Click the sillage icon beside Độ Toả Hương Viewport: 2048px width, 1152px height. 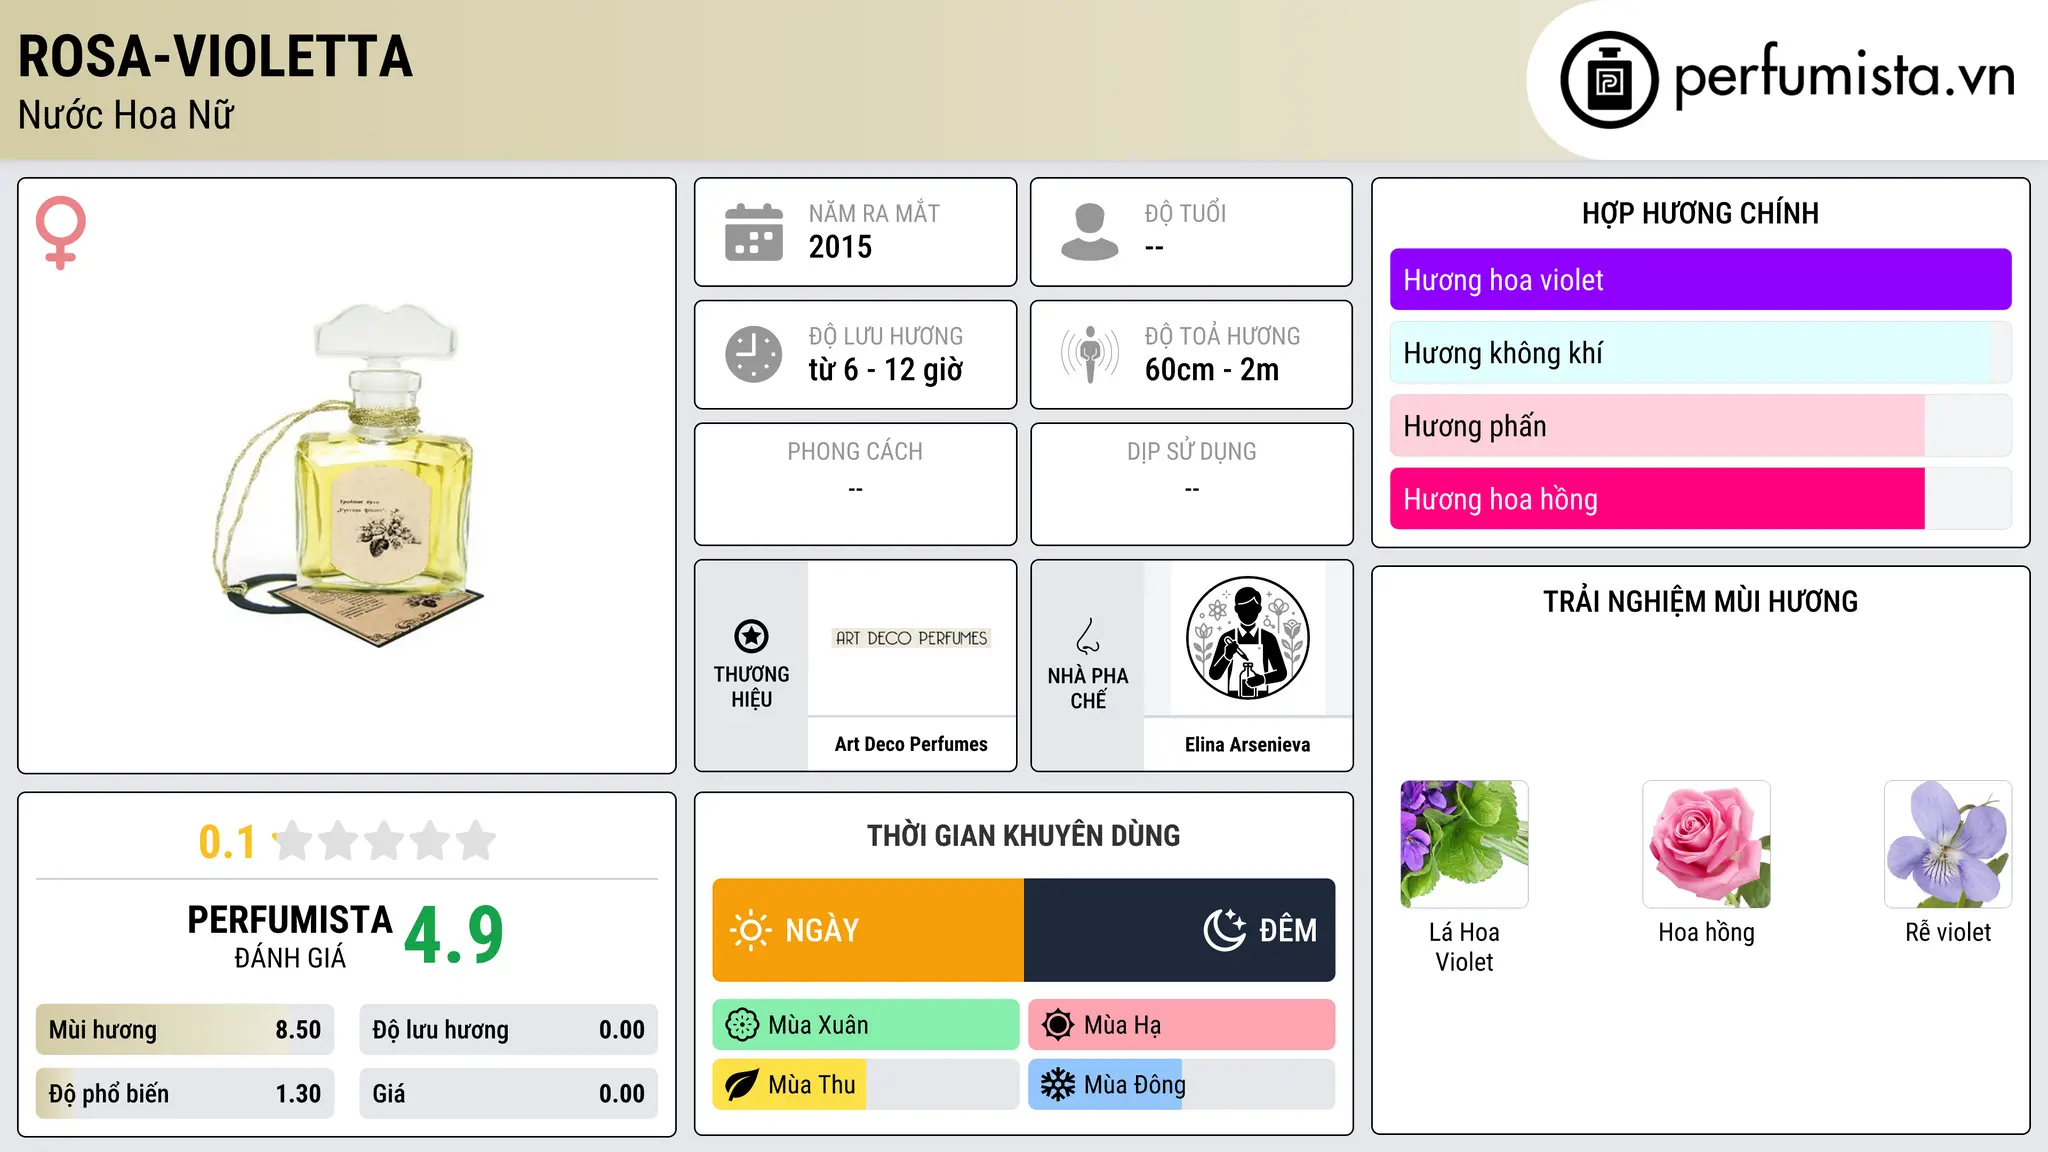(1090, 354)
